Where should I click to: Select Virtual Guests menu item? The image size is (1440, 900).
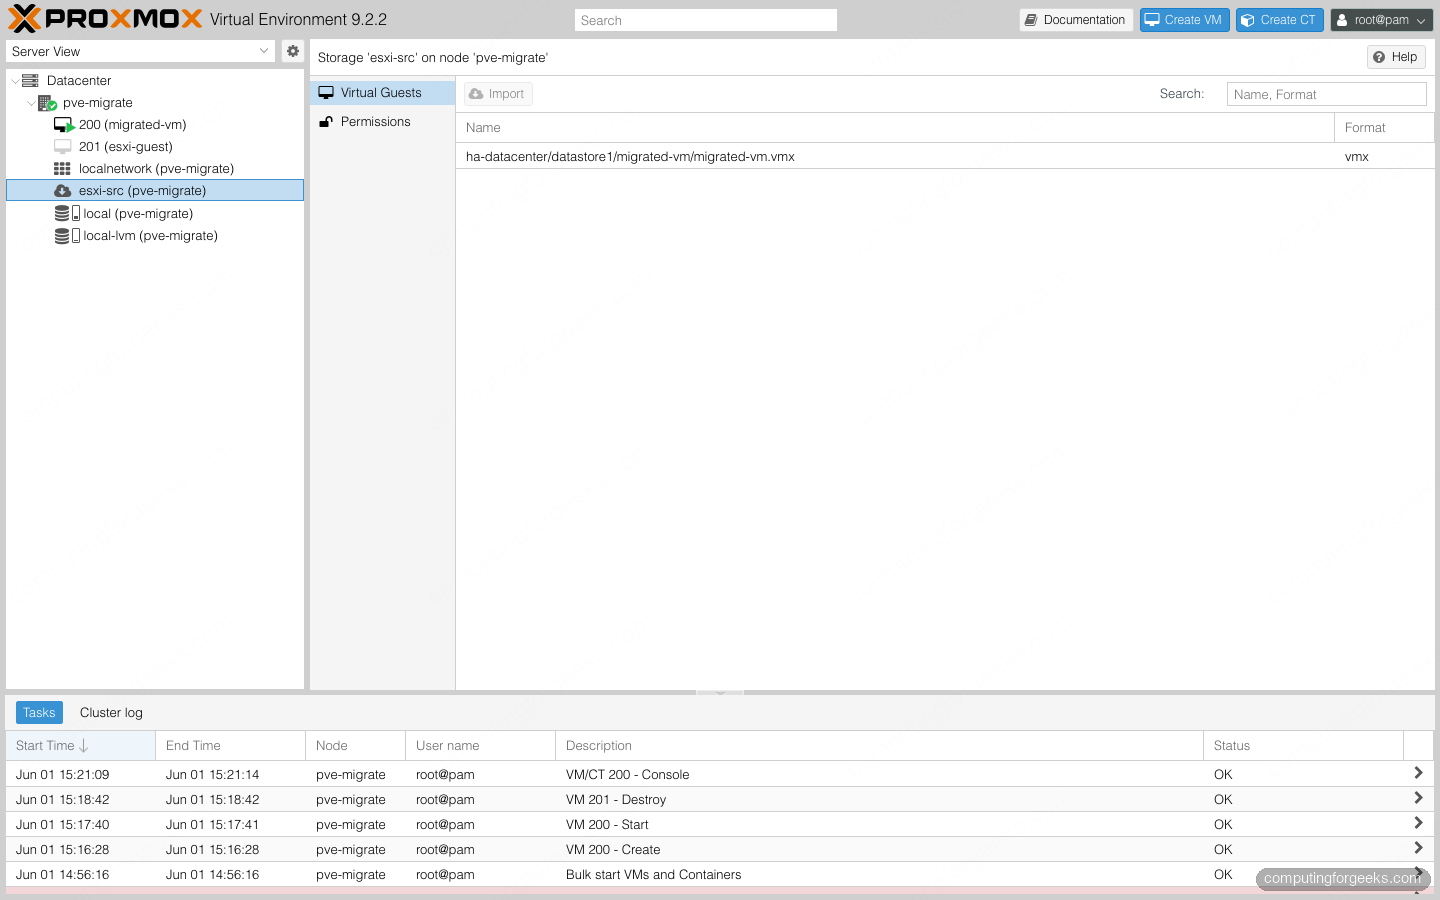pos(382,93)
